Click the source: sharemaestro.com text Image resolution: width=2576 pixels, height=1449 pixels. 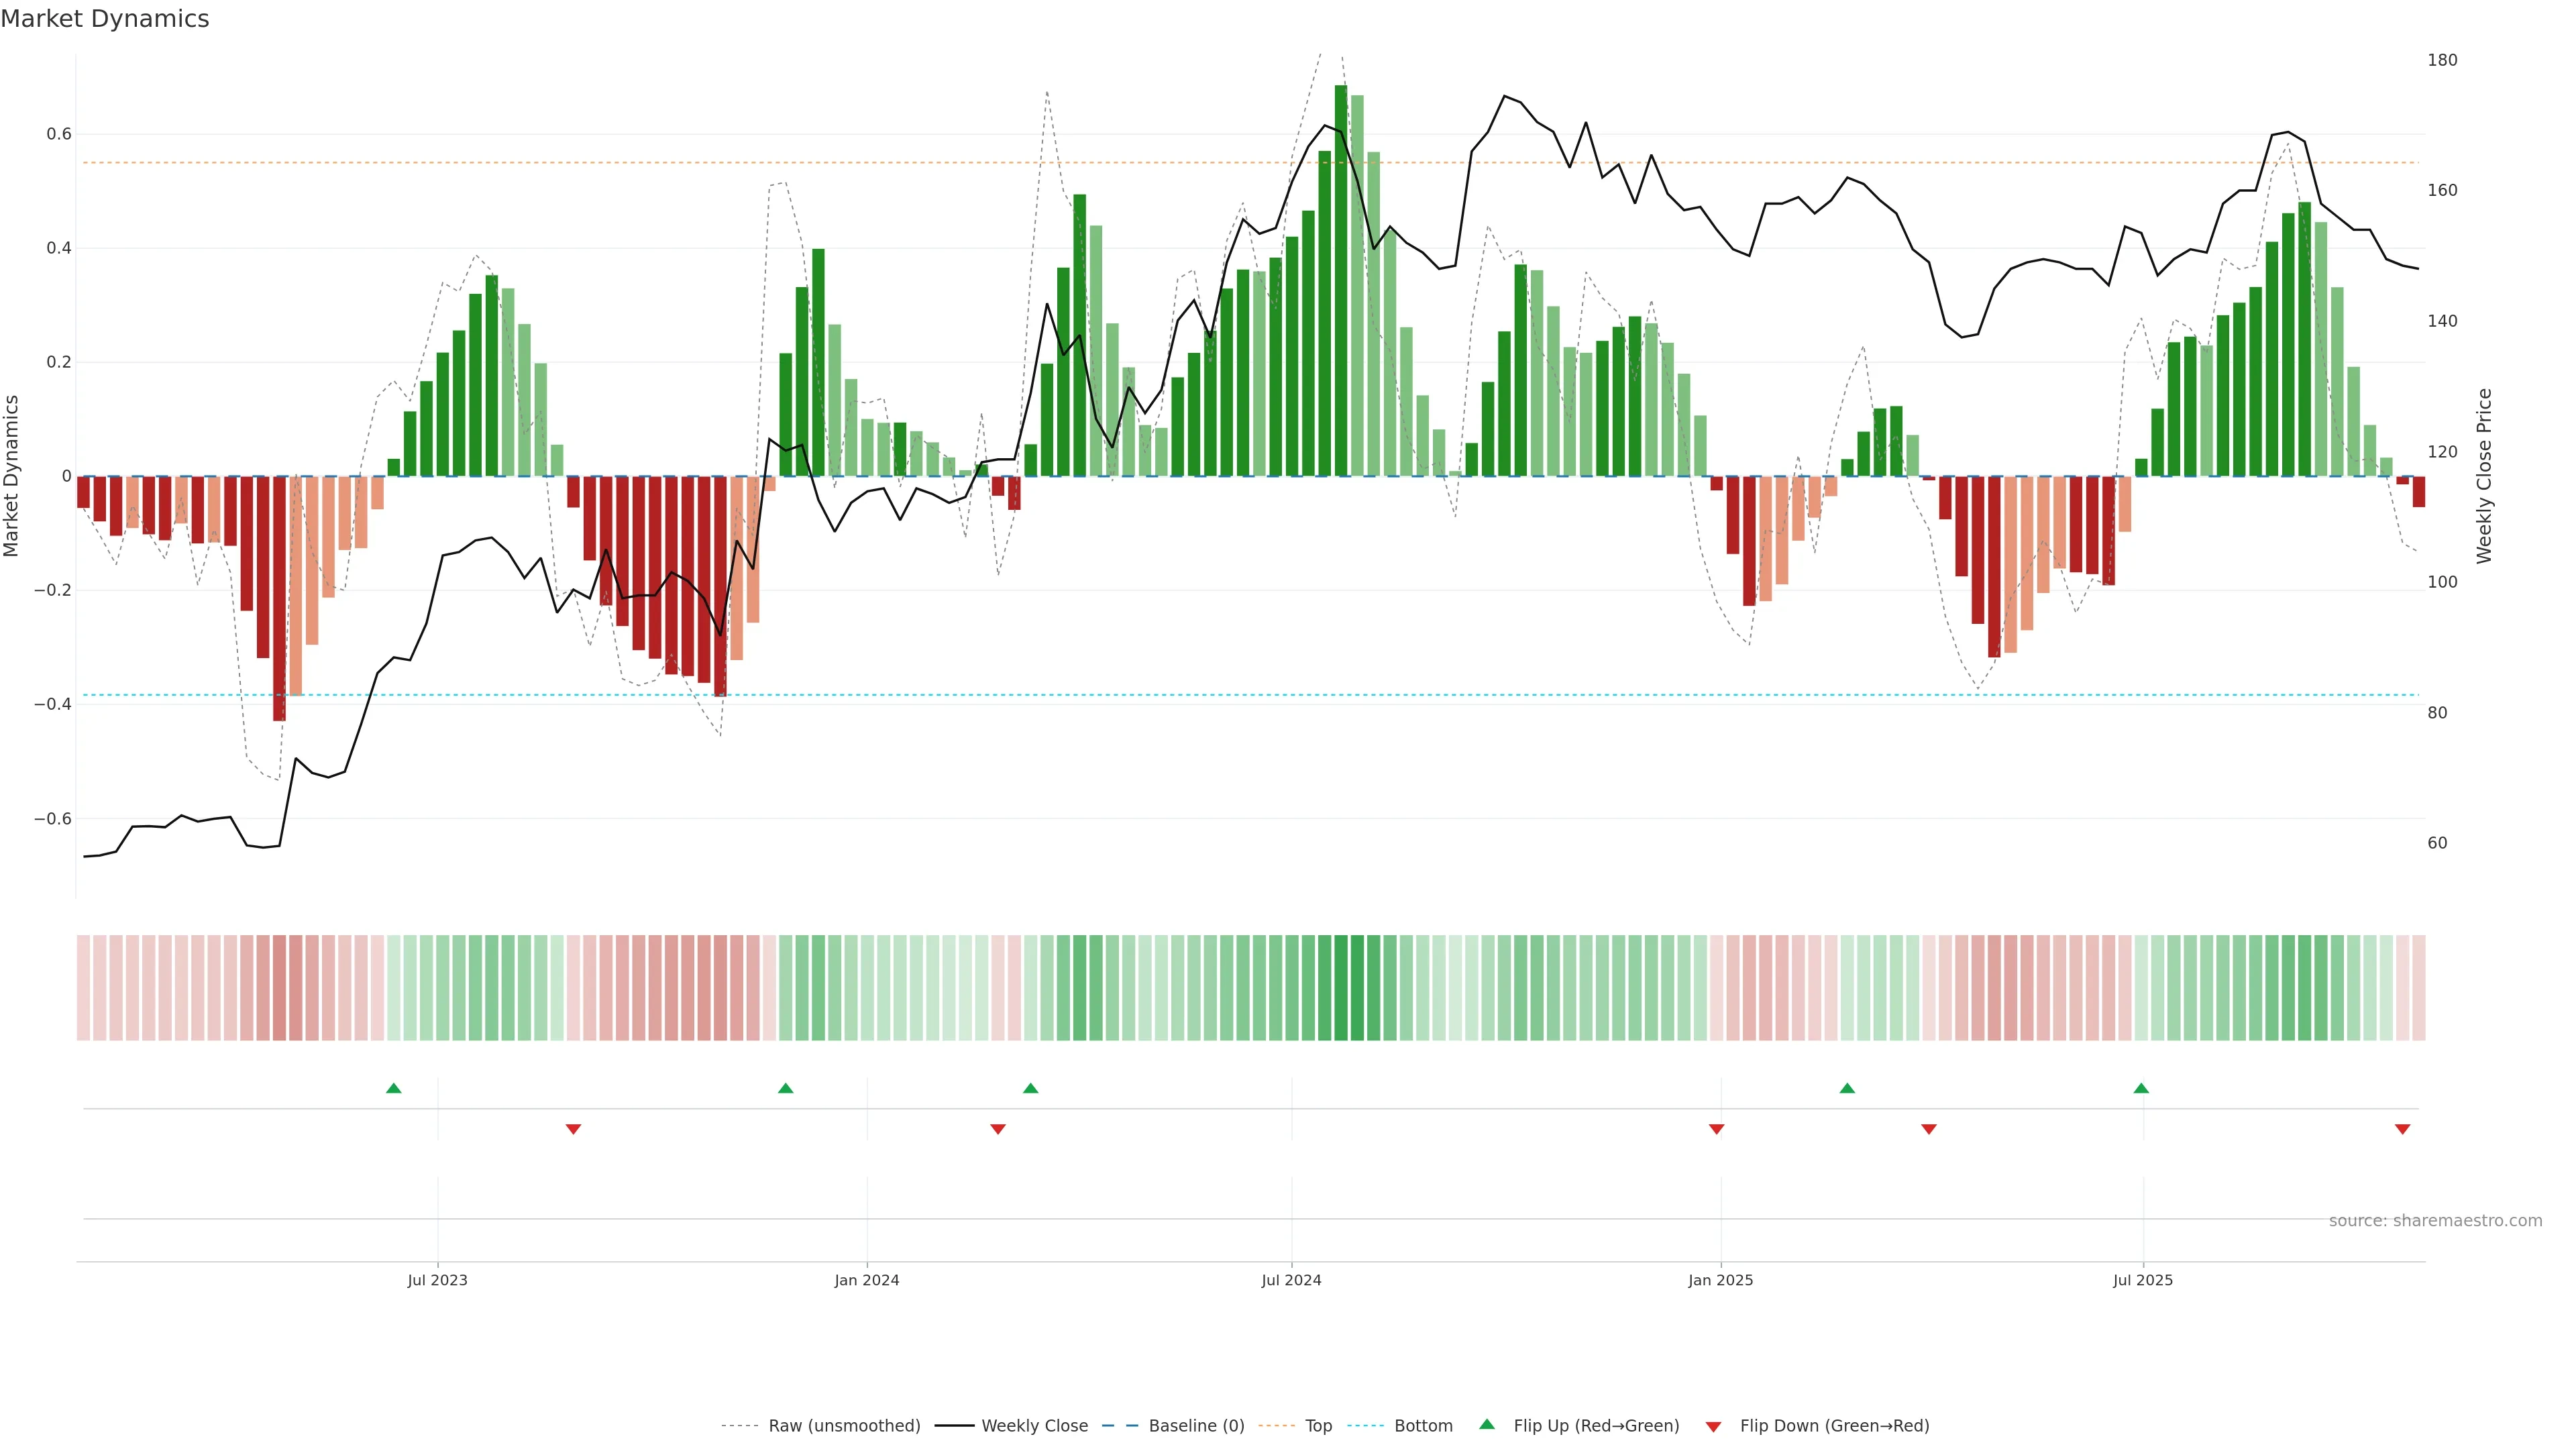2435,1221
